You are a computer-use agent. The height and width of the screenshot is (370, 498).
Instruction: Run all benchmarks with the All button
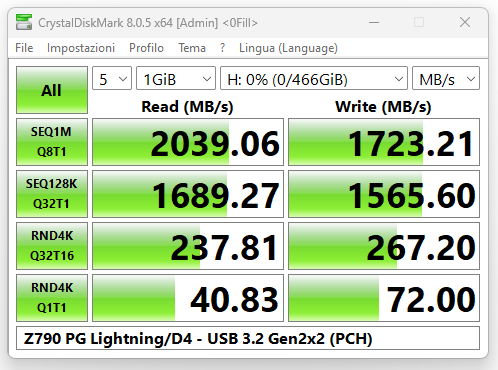pos(52,90)
